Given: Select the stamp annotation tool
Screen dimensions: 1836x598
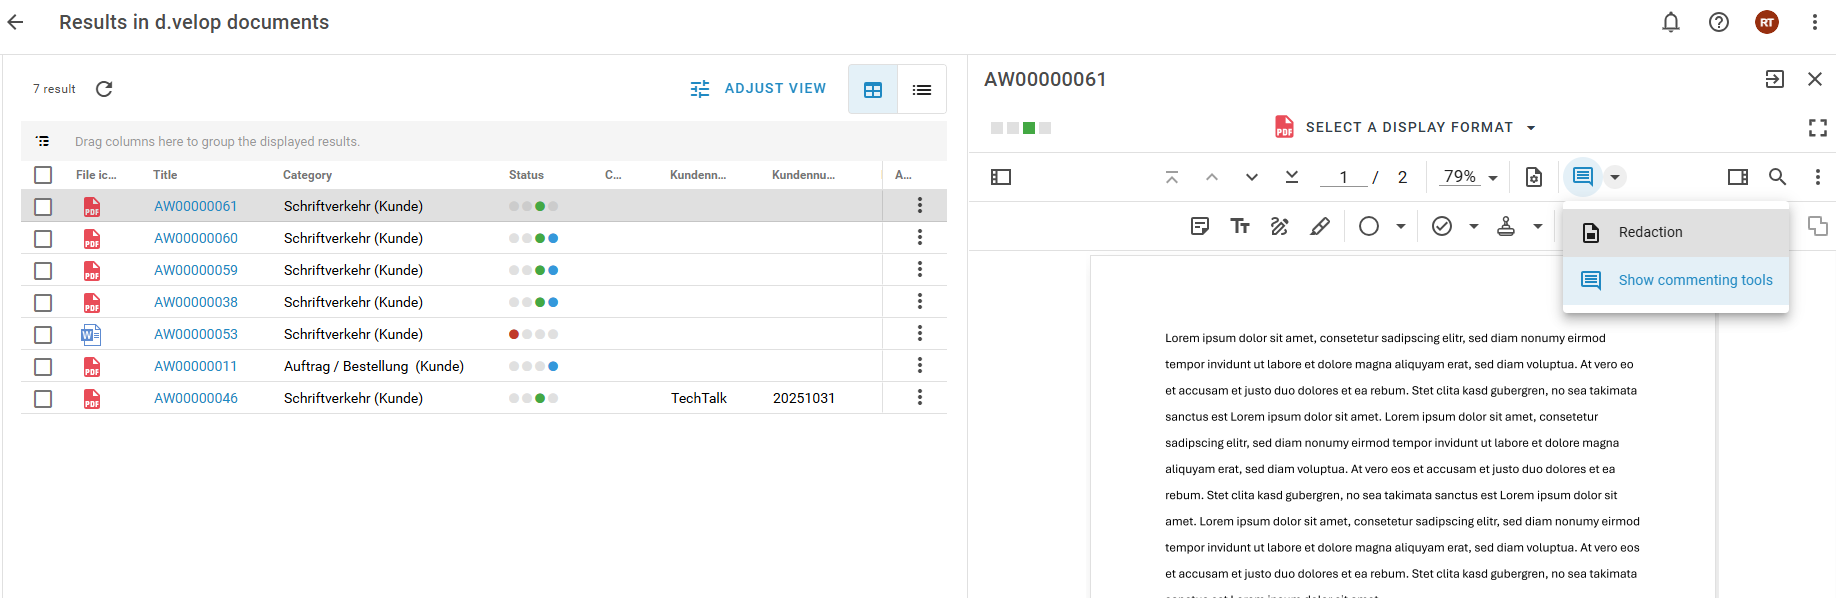Looking at the screenshot, I should (x=1506, y=226).
